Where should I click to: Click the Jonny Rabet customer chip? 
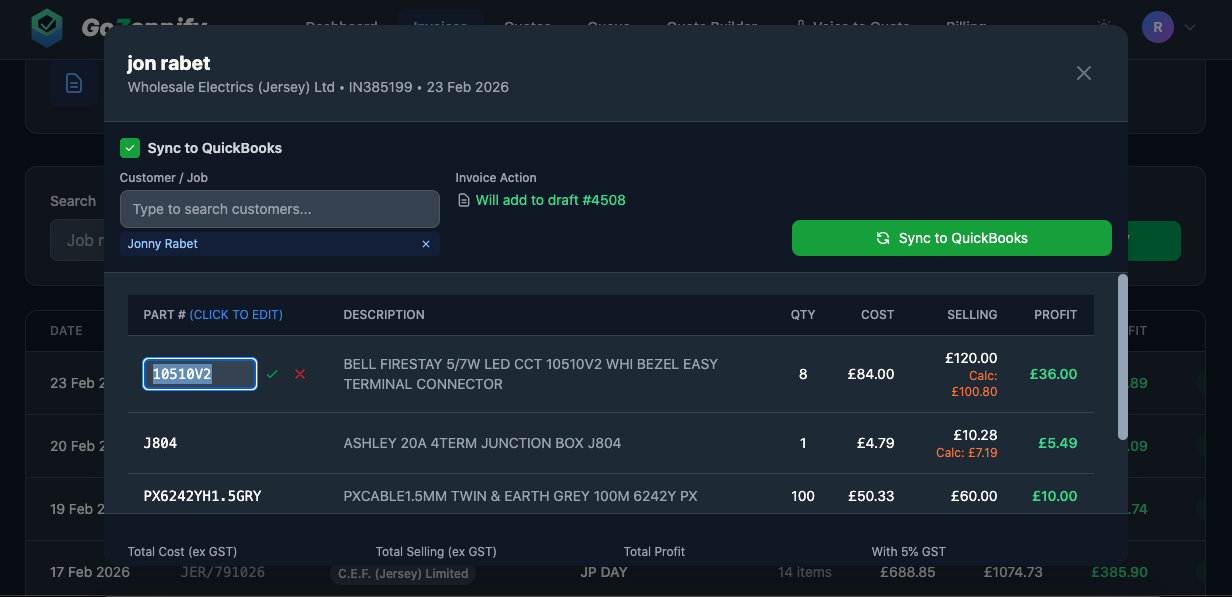(x=163, y=244)
